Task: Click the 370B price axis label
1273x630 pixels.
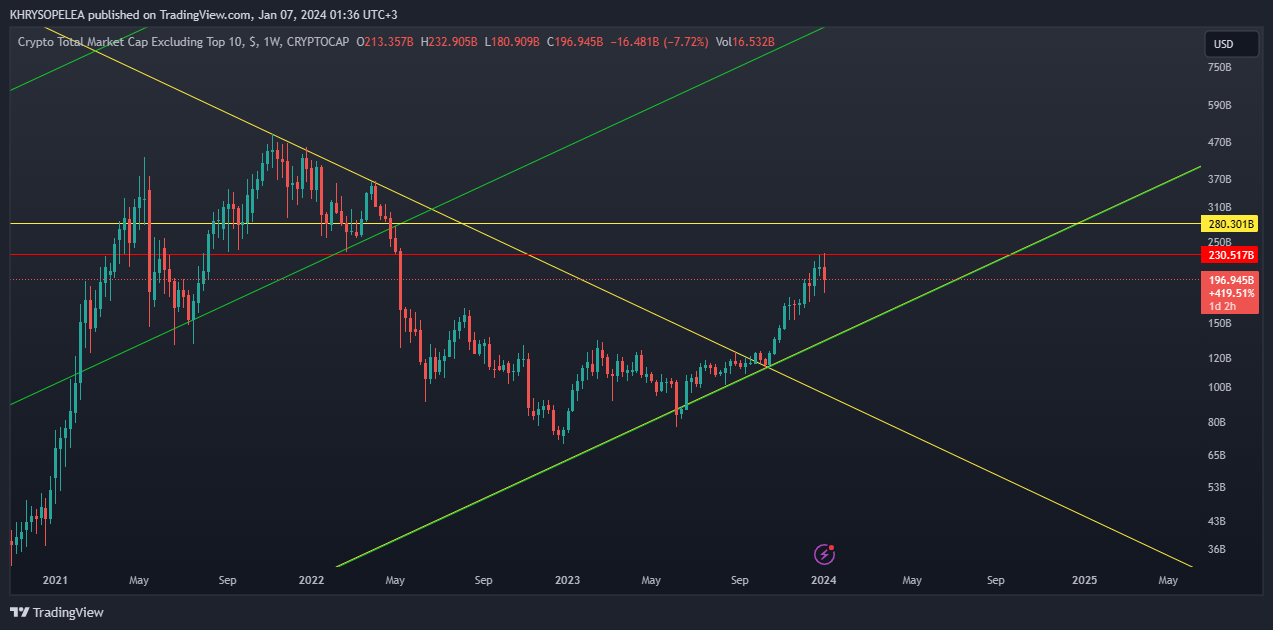Action: pyautogui.click(x=1219, y=180)
